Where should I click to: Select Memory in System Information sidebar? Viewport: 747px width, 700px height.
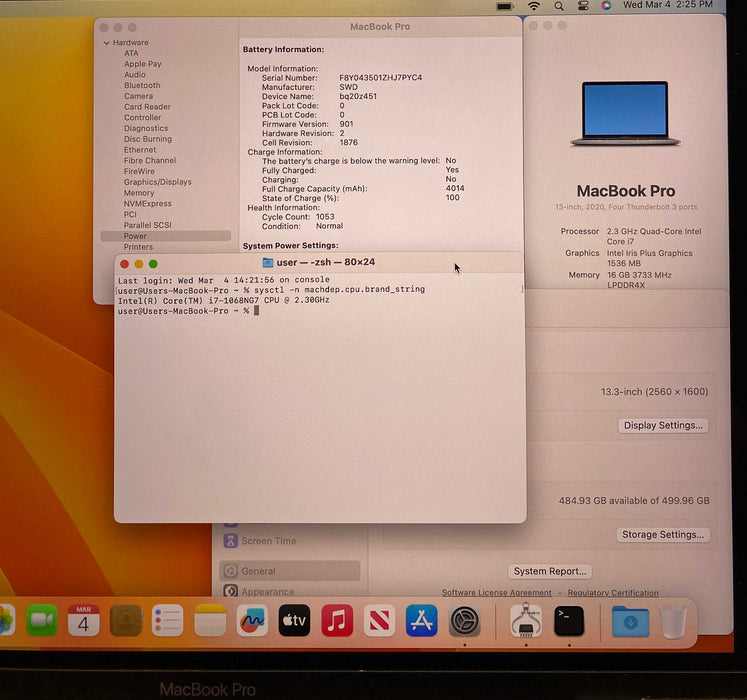point(139,193)
